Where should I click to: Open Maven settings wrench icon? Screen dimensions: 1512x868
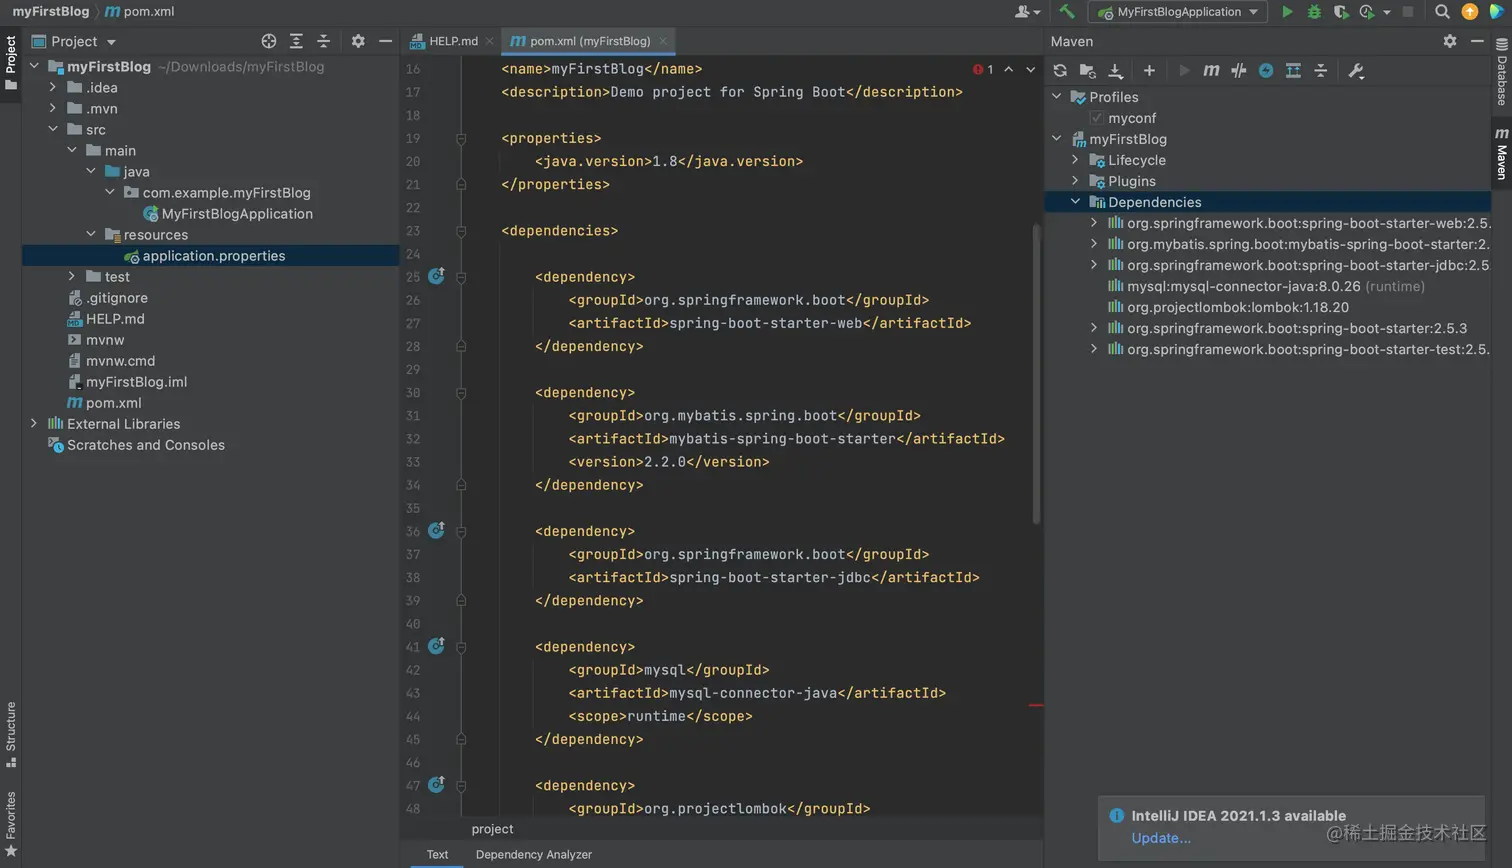[1356, 71]
